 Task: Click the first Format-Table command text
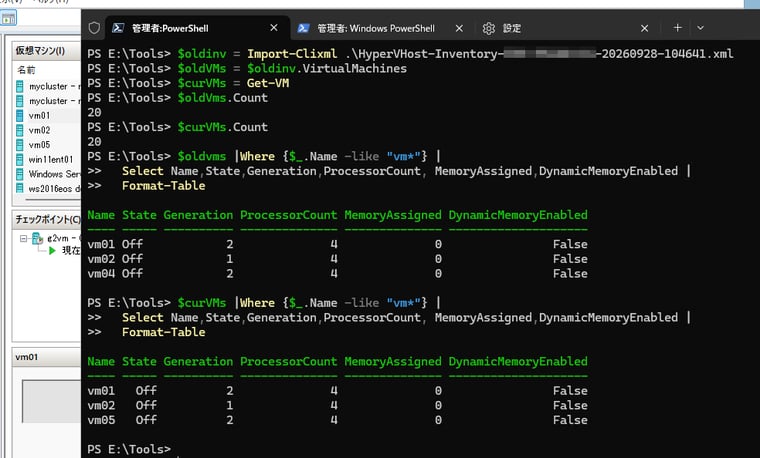pyautogui.click(x=163, y=186)
